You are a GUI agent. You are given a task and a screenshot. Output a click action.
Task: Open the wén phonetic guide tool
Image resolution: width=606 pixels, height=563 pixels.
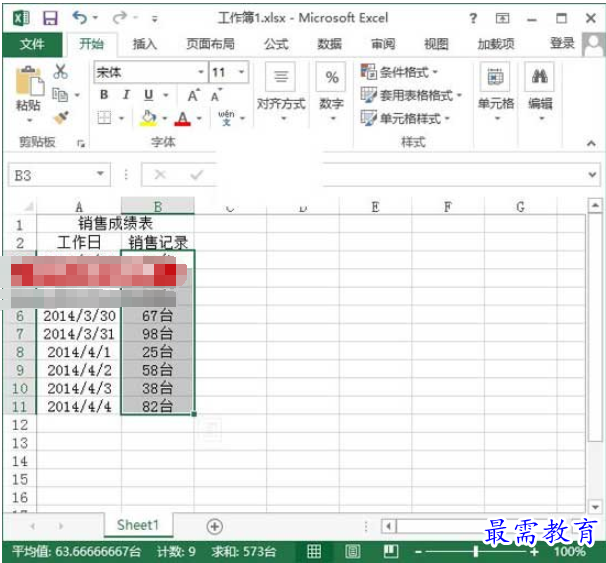(226, 117)
